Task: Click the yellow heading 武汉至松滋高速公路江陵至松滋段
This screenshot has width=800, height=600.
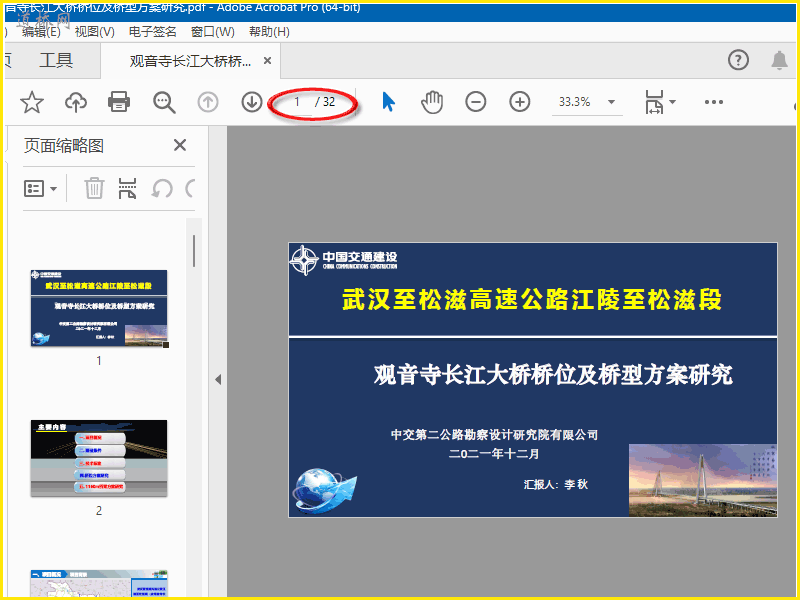Action: tap(532, 299)
